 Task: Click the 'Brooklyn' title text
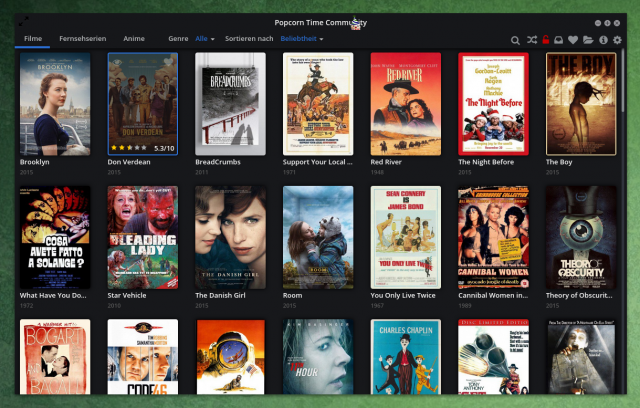35,162
